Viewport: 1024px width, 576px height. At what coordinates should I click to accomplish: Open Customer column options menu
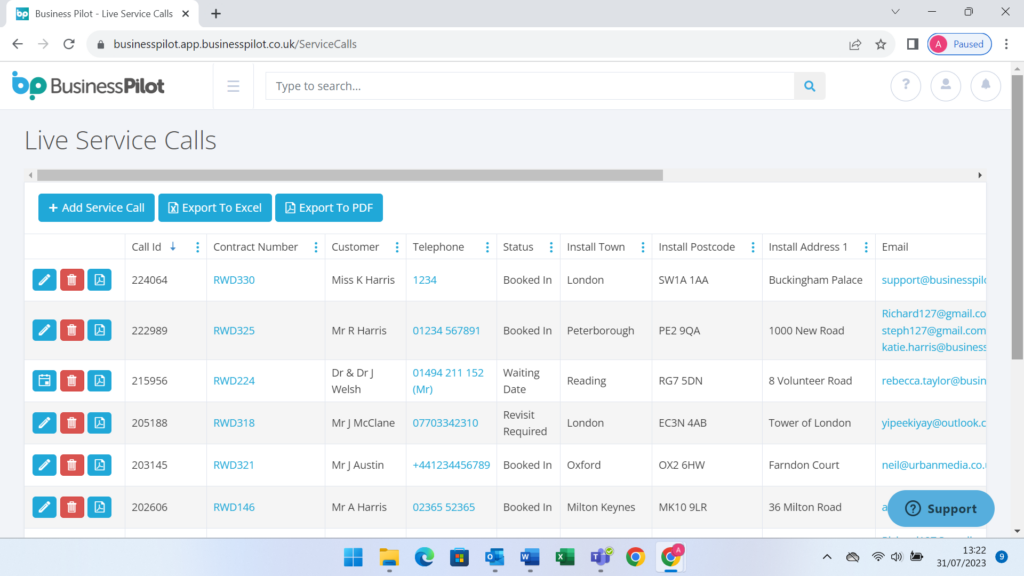(x=397, y=247)
